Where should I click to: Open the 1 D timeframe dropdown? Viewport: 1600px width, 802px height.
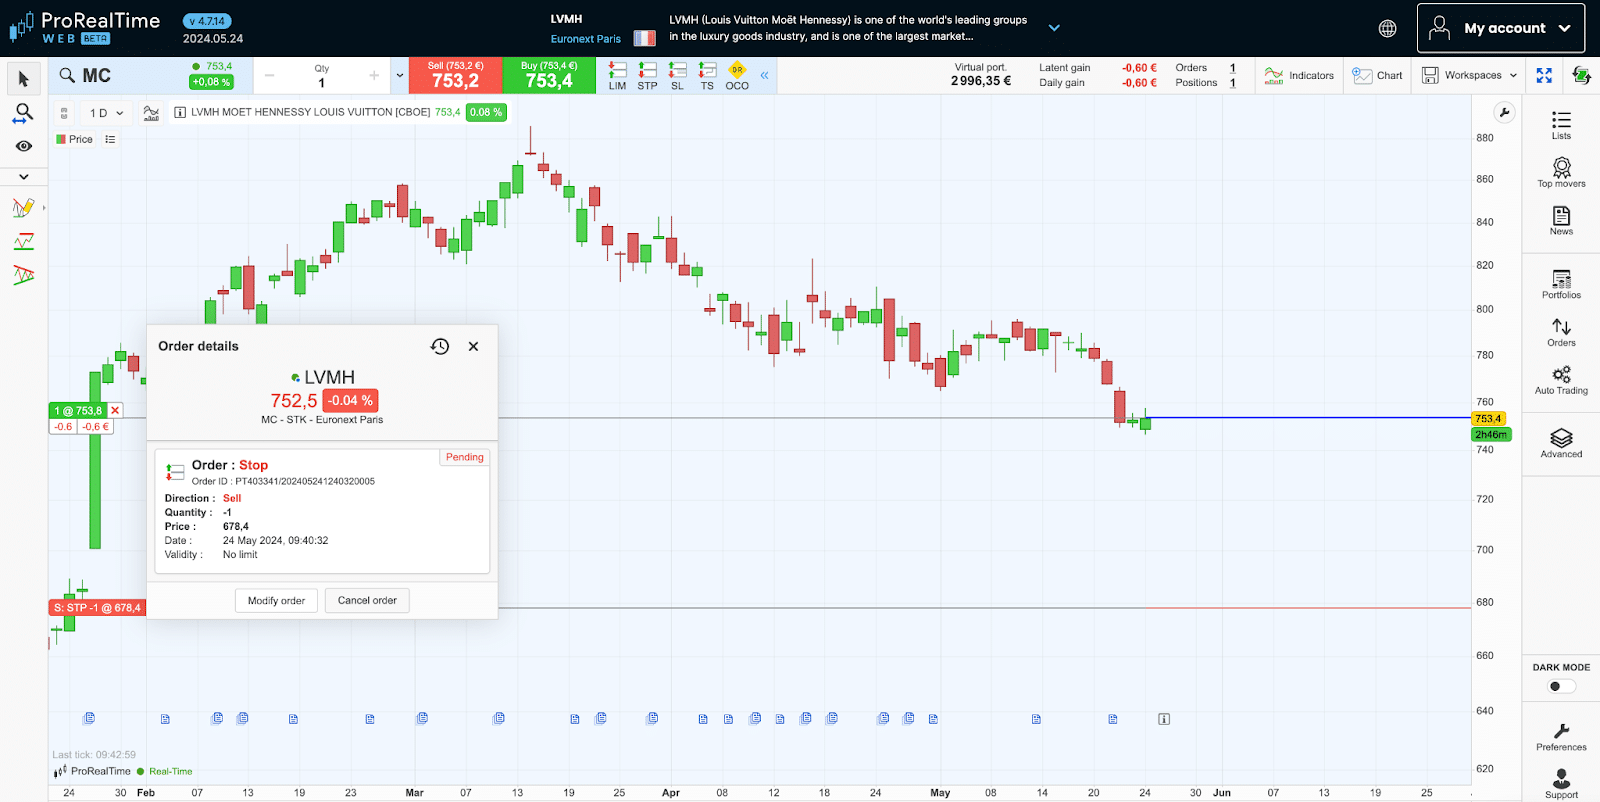[x=106, y=113]
